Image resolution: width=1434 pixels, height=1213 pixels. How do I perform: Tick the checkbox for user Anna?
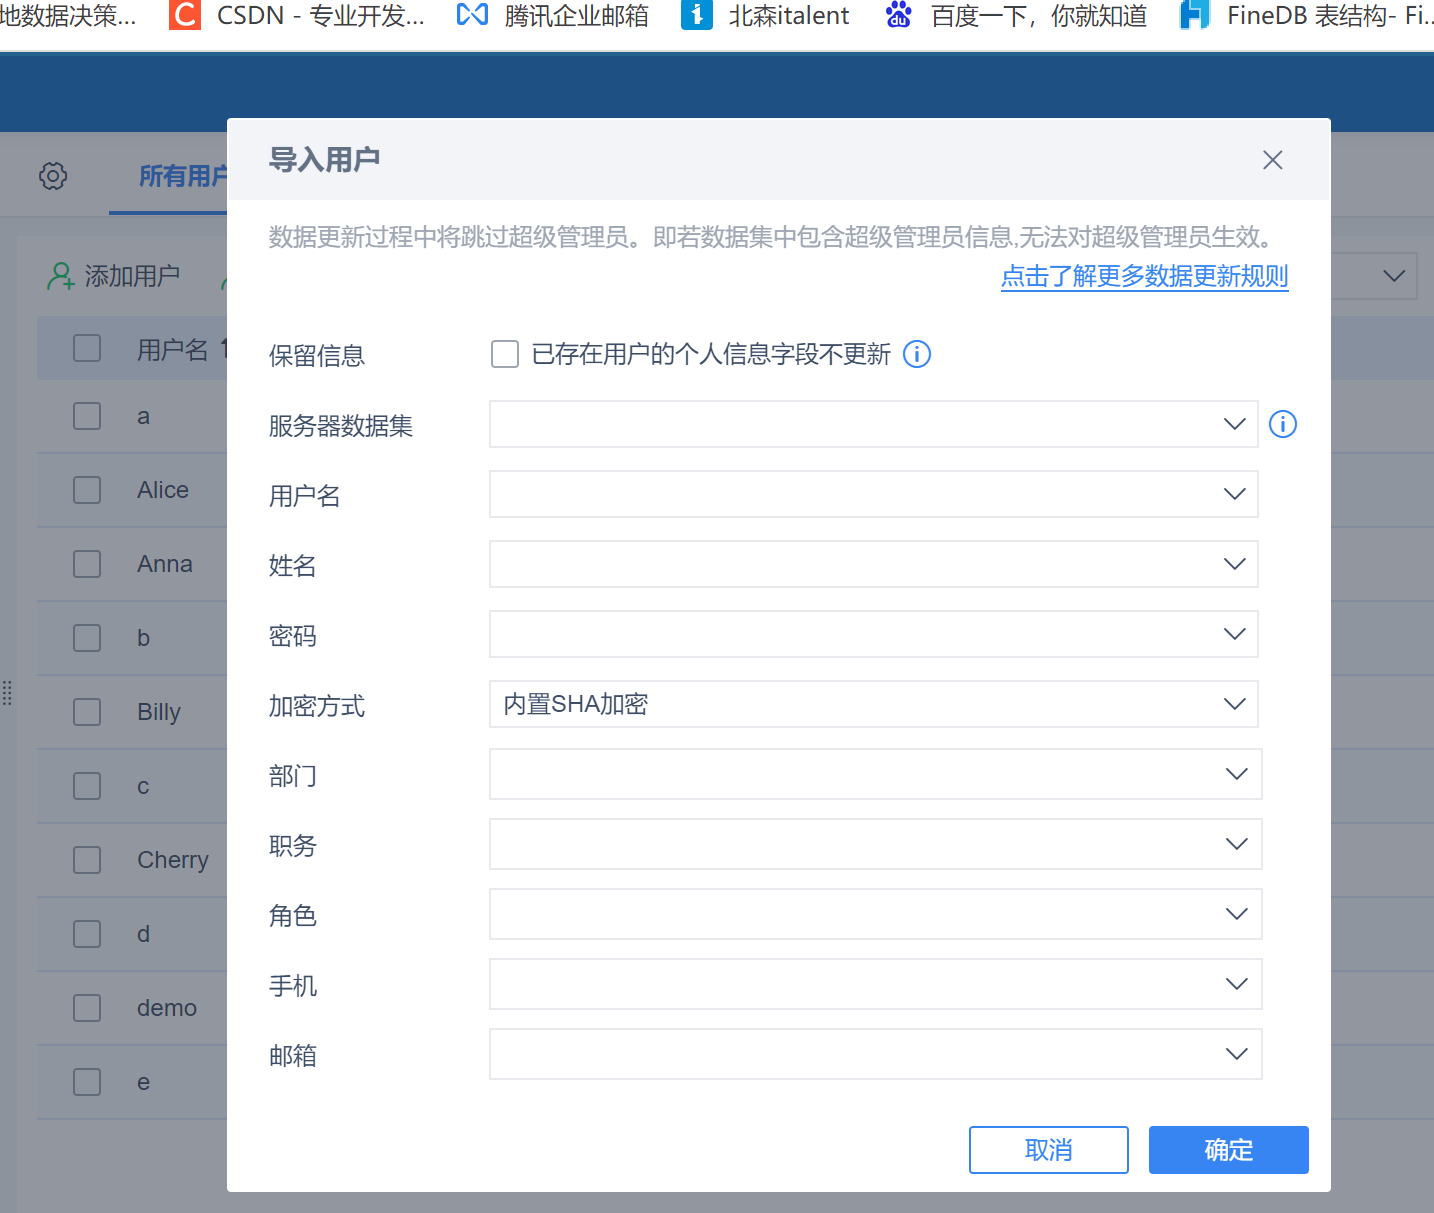pos(87,564)
